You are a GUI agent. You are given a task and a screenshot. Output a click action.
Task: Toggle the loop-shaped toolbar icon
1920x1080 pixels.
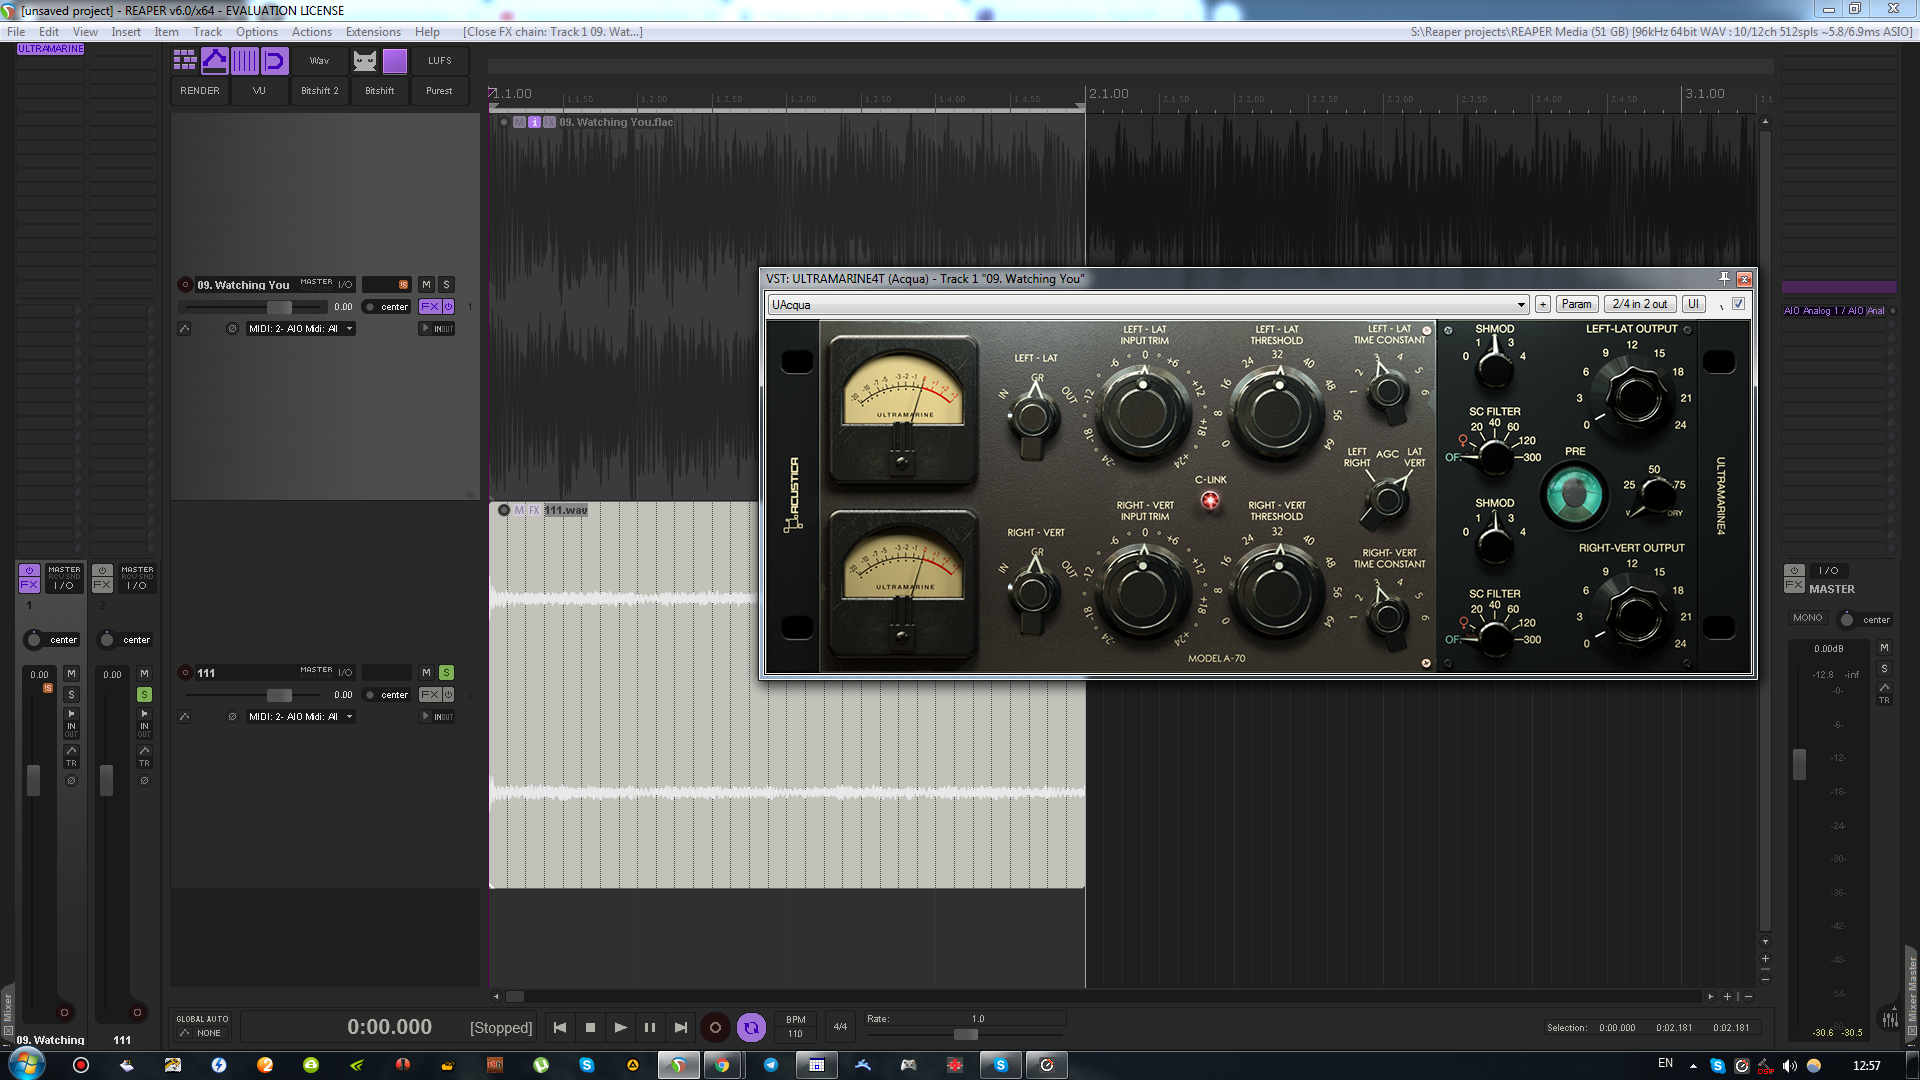[275, 60]
